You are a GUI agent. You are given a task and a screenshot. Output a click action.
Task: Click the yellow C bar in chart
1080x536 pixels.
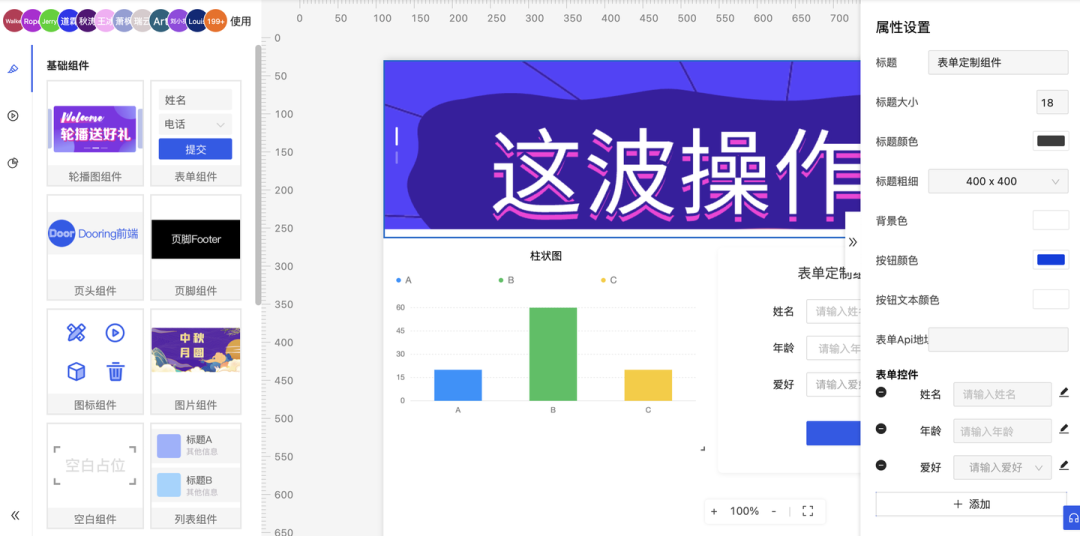tap(648, 385)
